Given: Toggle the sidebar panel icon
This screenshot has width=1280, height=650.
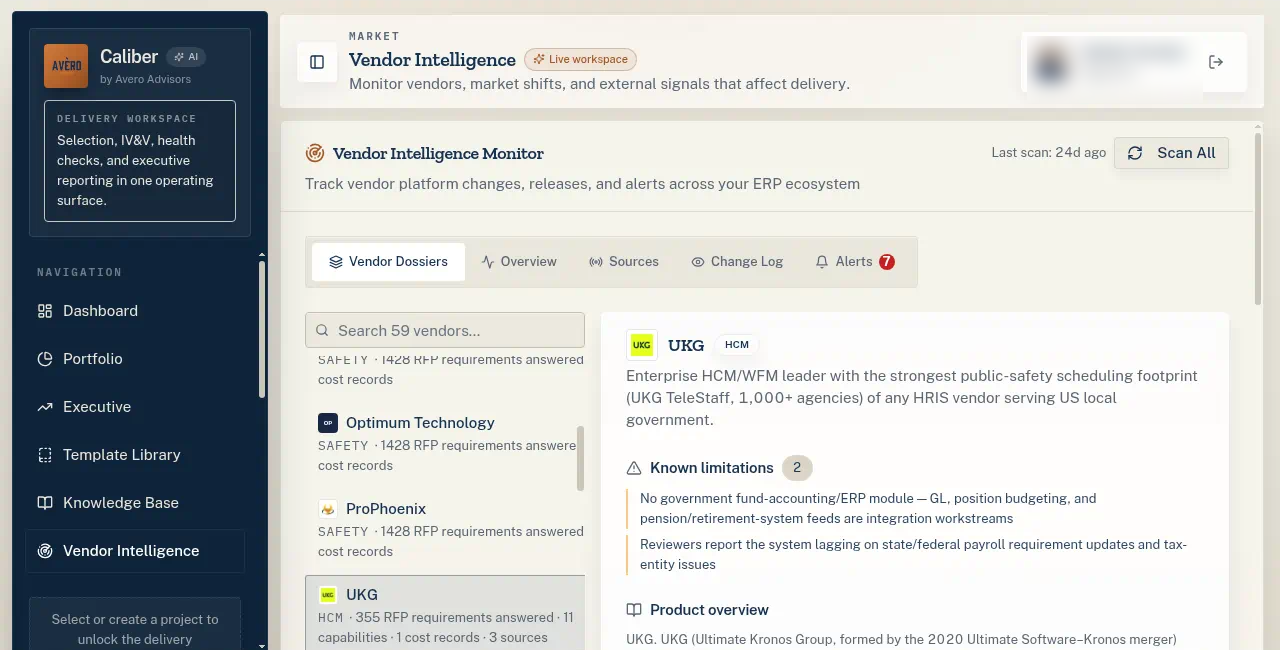Looking at the screenshot, I should point(317,62).
